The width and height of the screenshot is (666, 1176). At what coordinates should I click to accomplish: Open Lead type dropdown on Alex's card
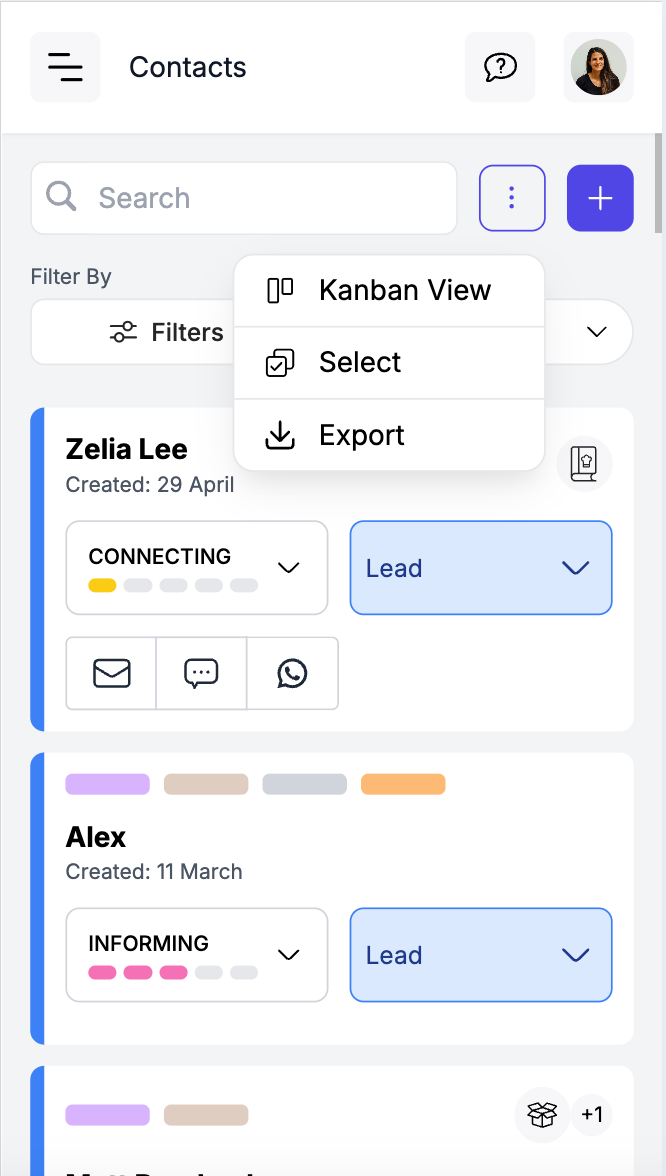tap(481, 955)
